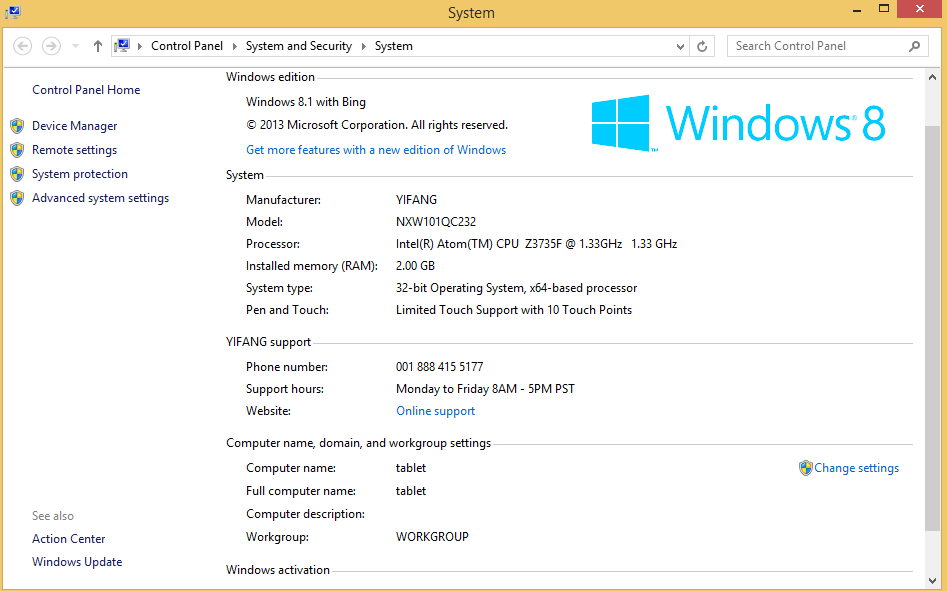Open Remote settings

click(x=74, y=150)
